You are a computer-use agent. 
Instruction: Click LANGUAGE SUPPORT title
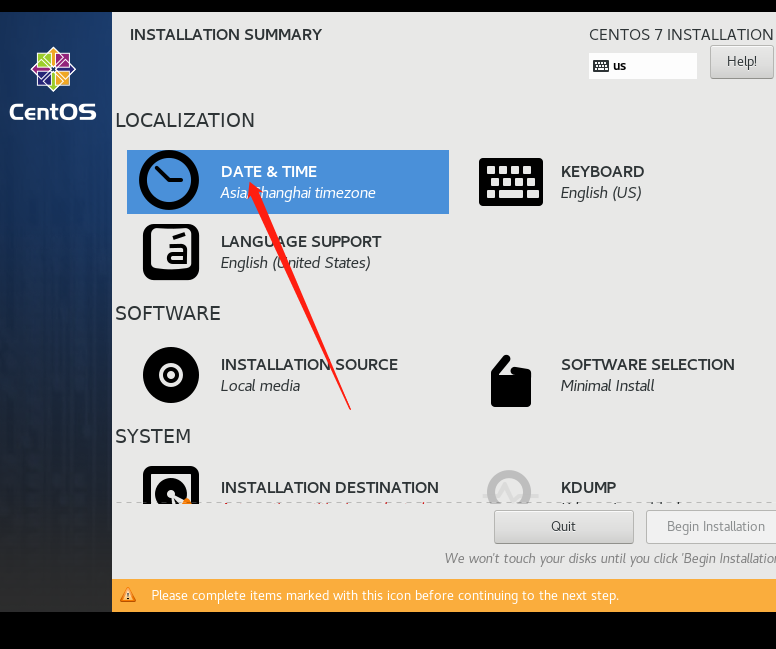(x=301, y=242)
